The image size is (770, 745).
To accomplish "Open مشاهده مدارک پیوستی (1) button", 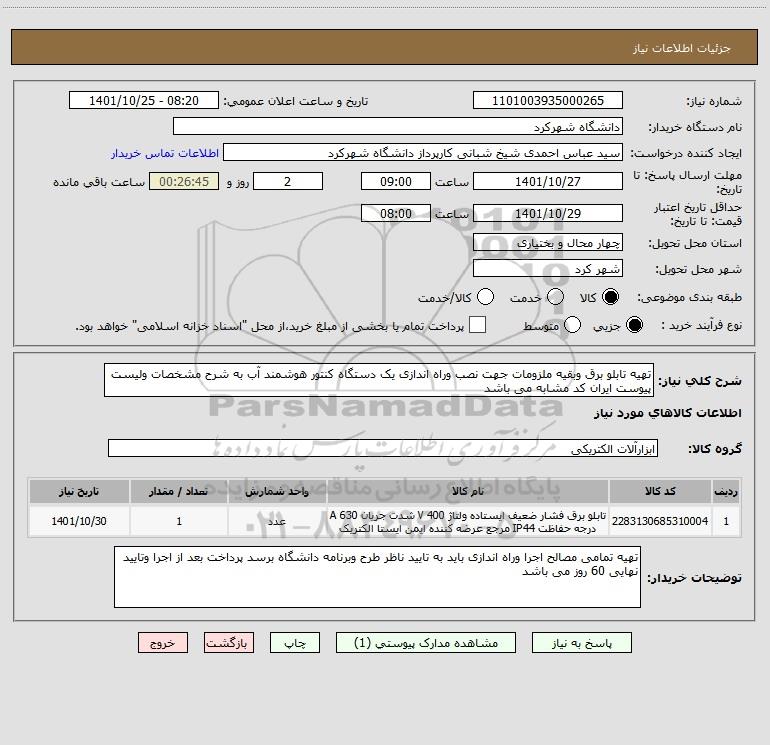I will pyautogui.click(x=426, y=643).
